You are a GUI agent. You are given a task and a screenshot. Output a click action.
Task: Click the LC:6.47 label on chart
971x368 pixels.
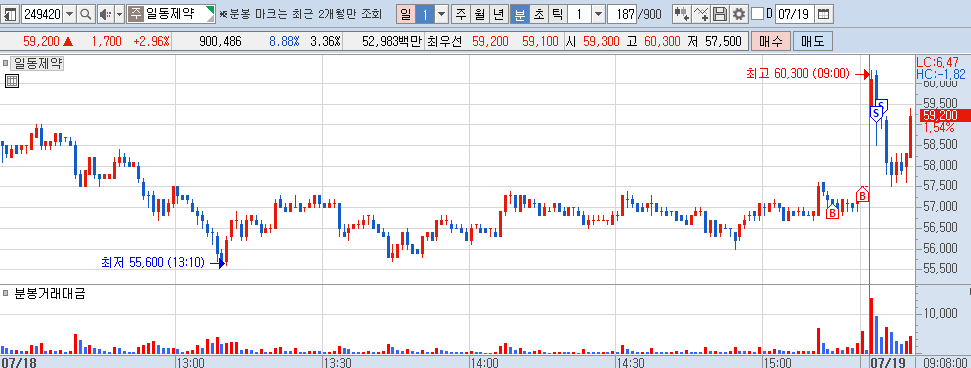point(937,62)
